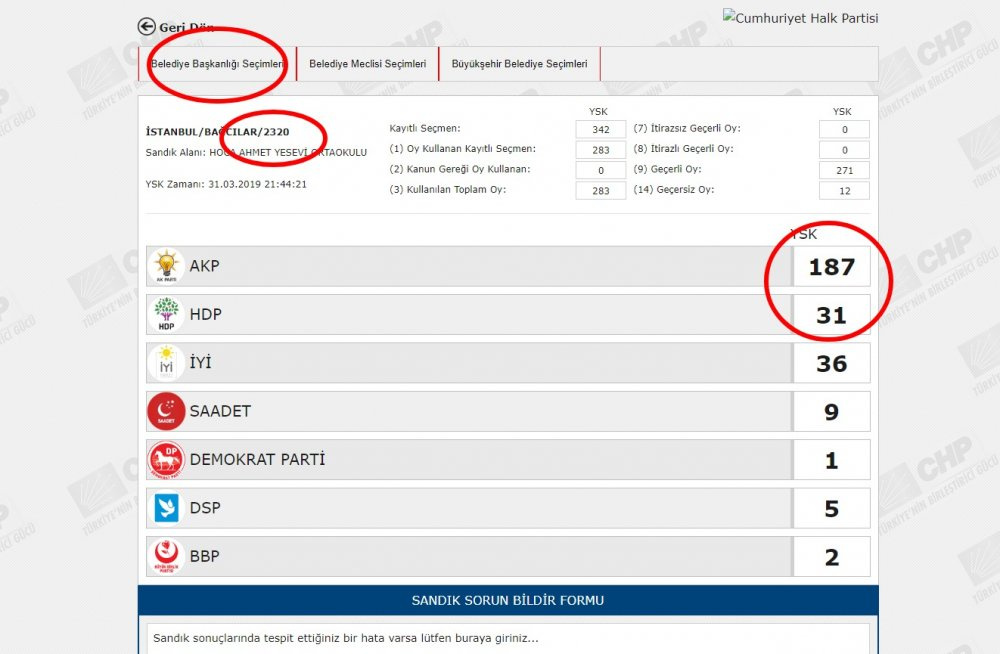Select the Kanun Gereği Oy Kullanan value box

click(x=601, y=170)
